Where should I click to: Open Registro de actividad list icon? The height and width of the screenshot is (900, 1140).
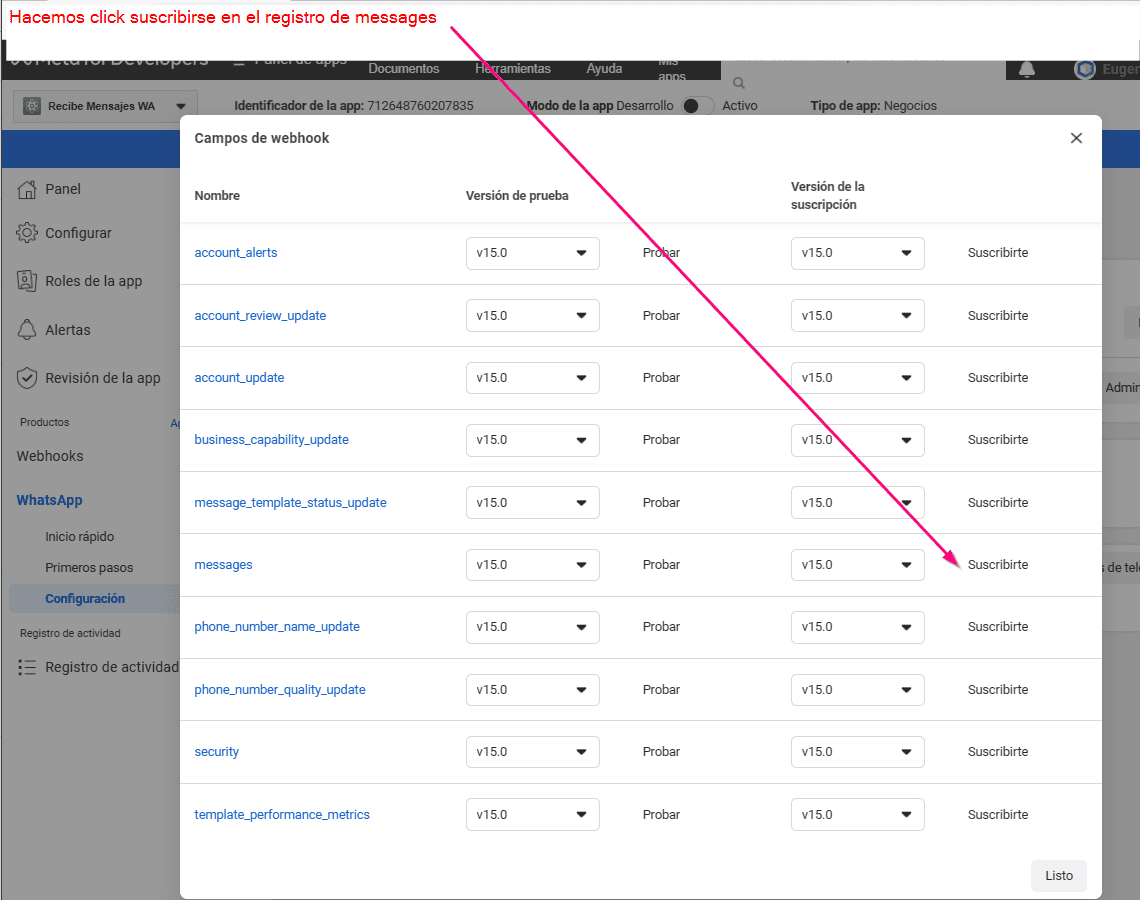pyautogui.click(x=28, y=667)
